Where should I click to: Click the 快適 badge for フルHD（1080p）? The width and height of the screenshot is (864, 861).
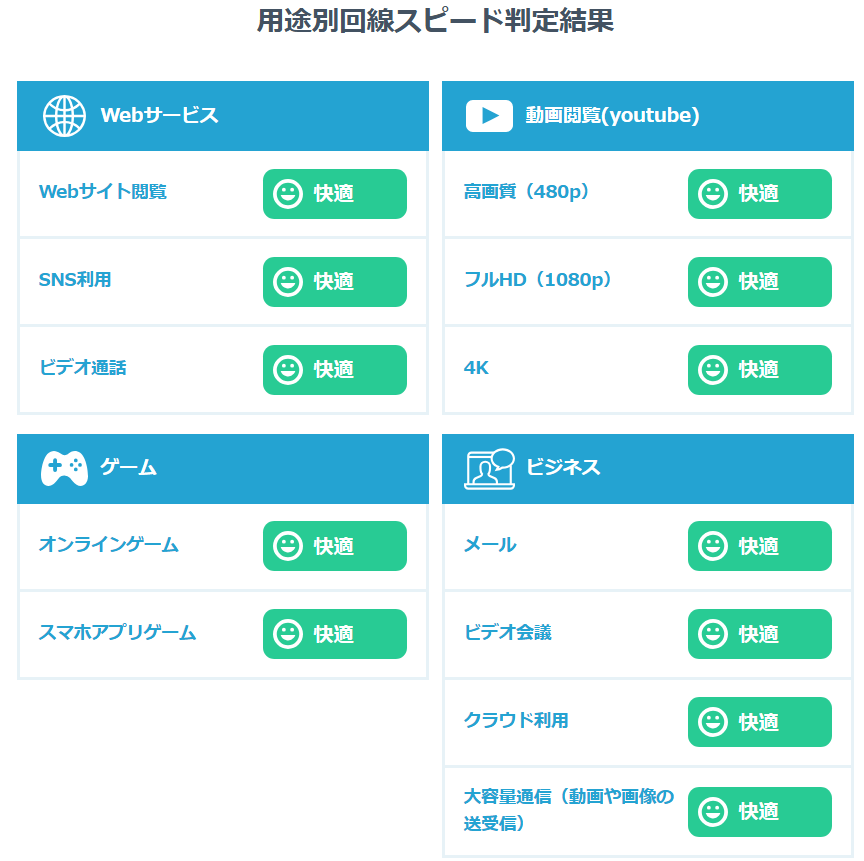click(760, 282)
